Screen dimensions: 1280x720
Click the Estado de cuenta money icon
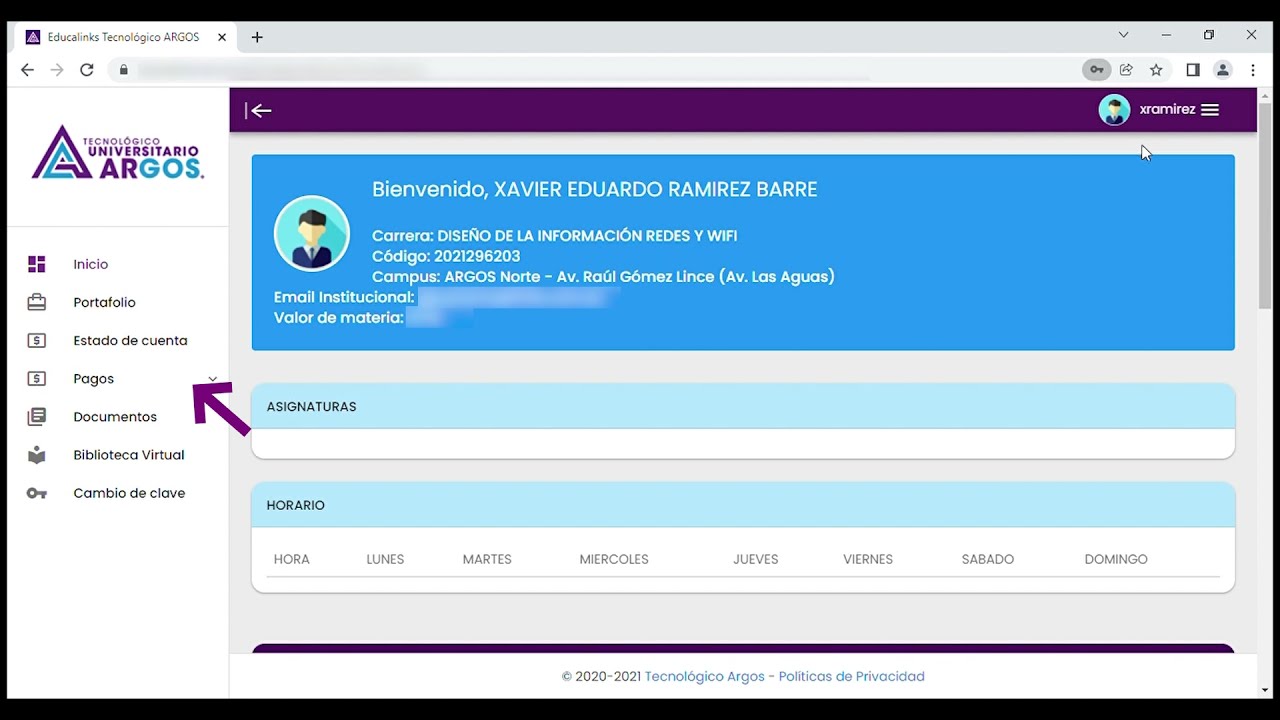click(37, 340)
